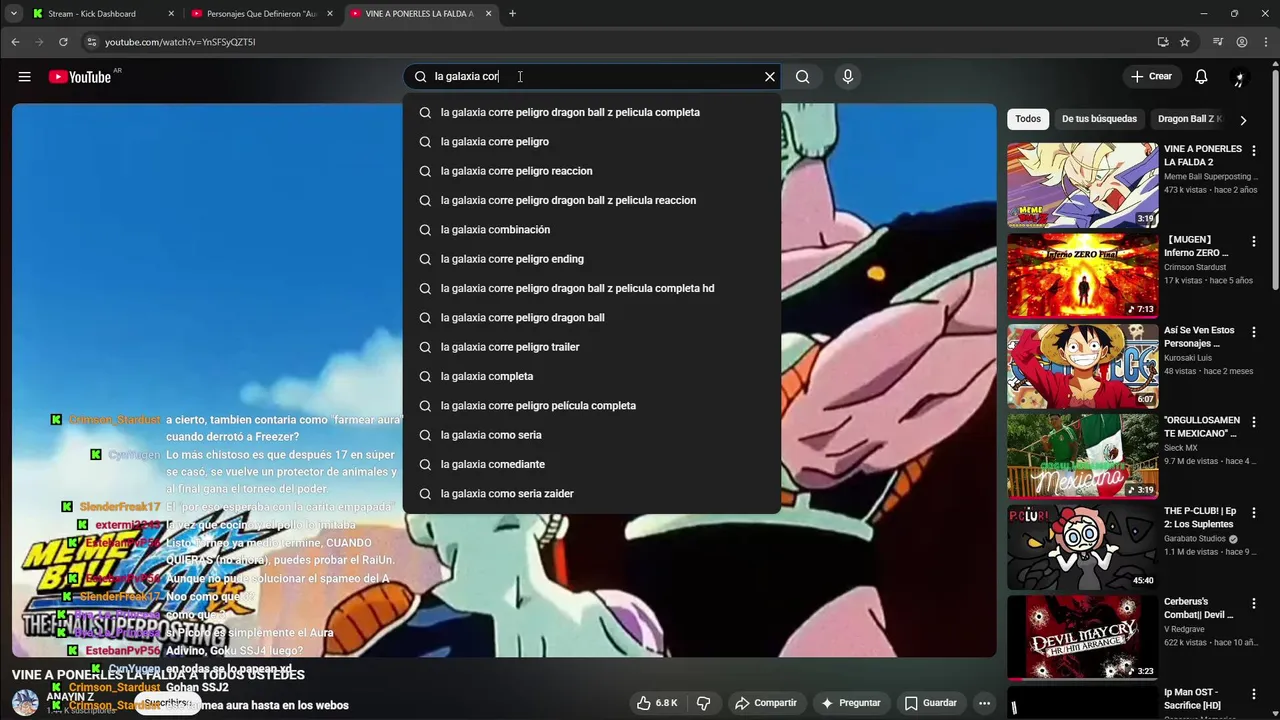Viewport: 1280px width, 720px height.
Task: Open options for ORGULLOSAMENTE MEXICANO video
Action: [1254, 423]
